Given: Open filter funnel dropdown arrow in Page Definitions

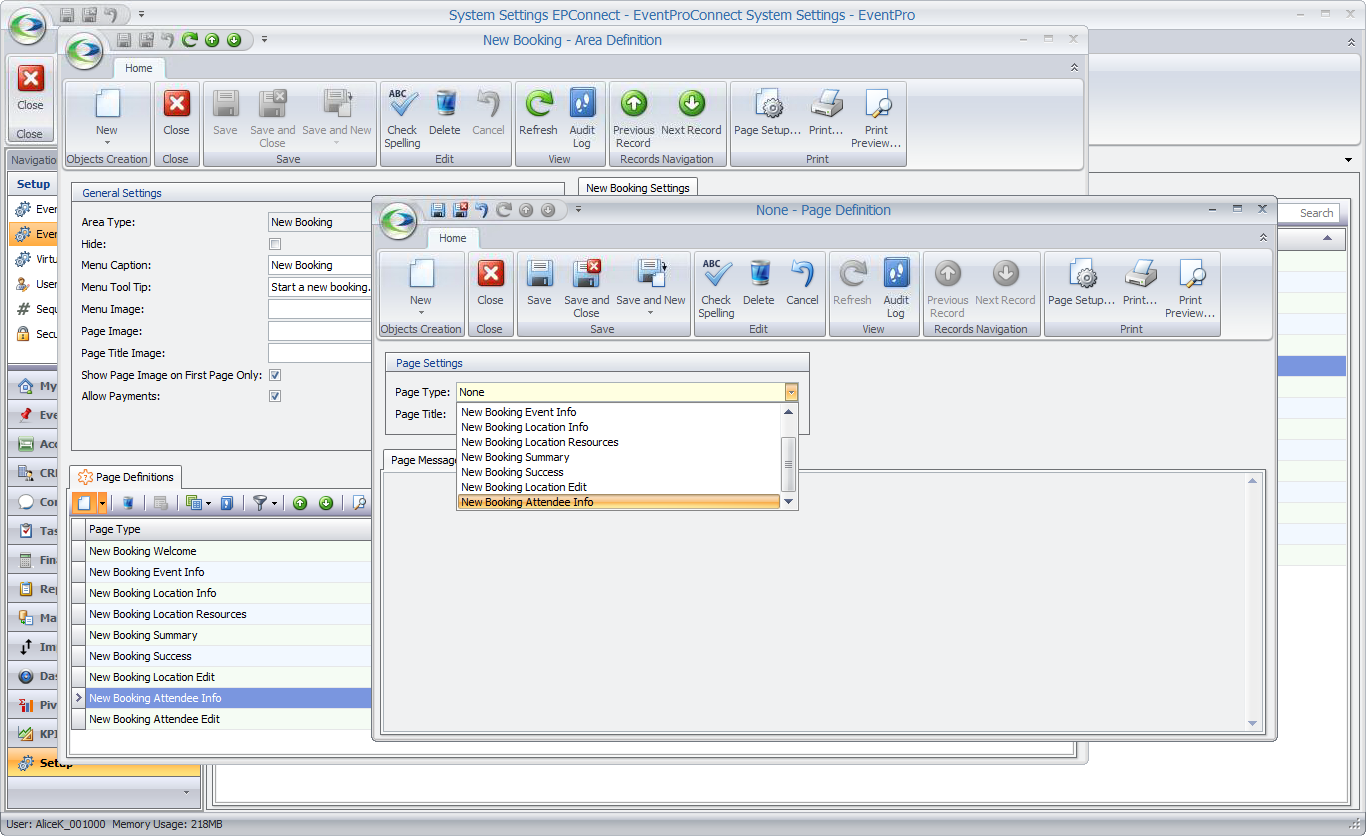Looking at the screenshot, I should pyautogui.click(x=274, y=503).
